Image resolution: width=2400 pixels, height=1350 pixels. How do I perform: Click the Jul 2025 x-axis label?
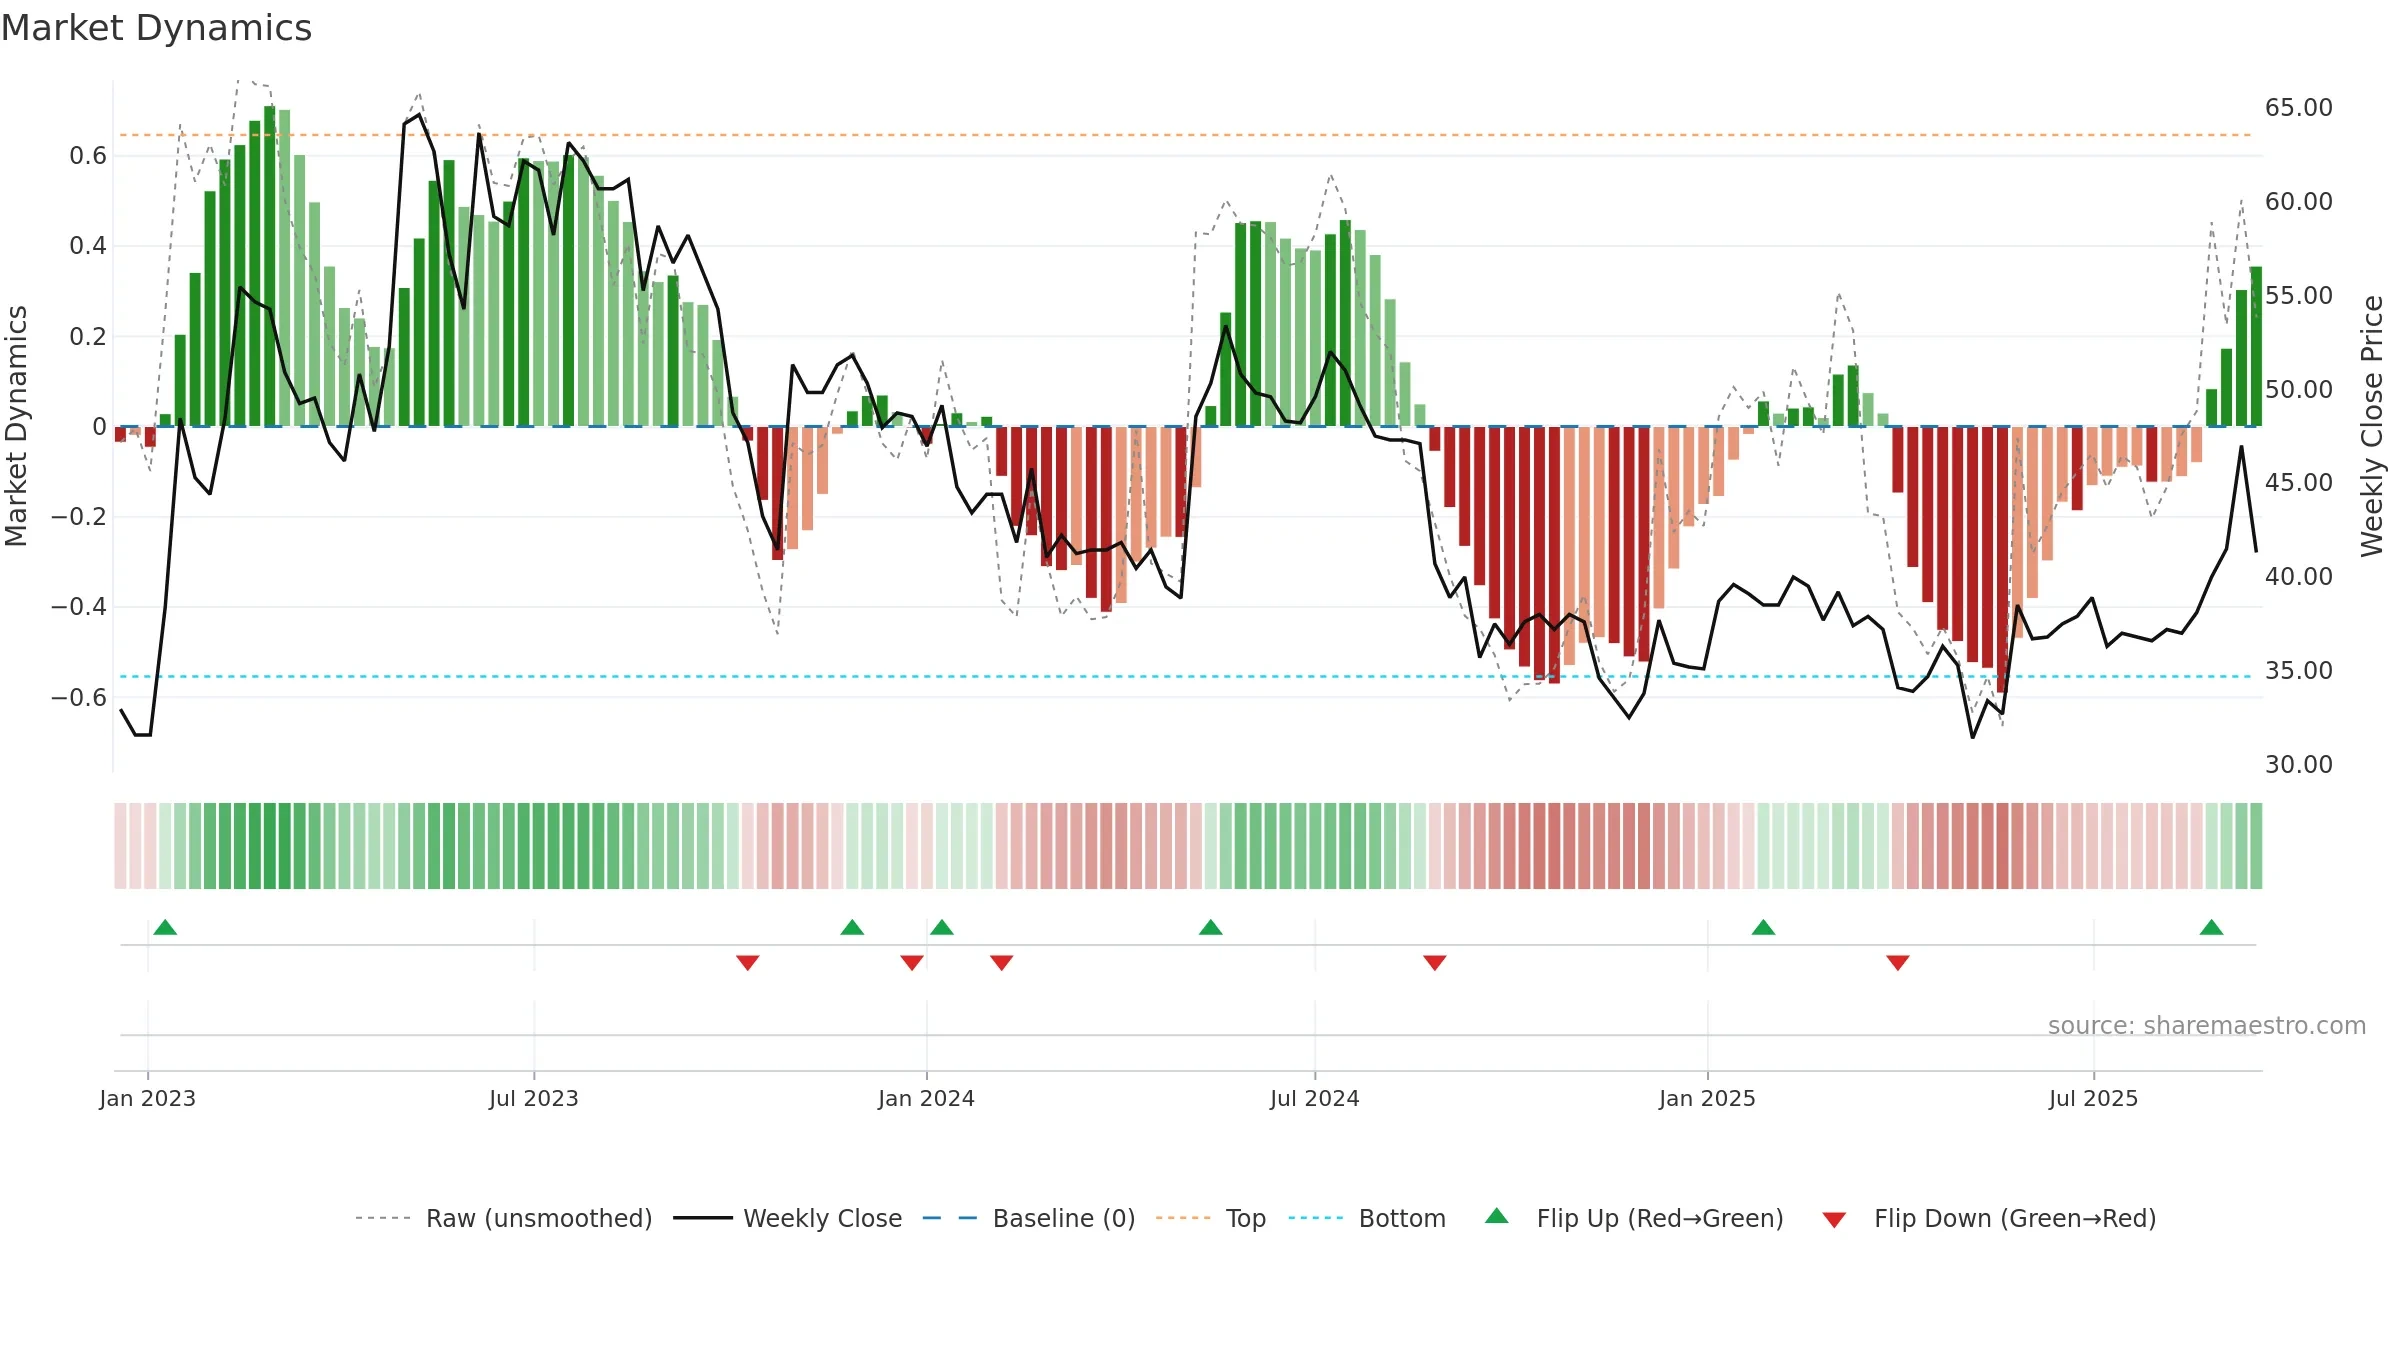click(x=2093, y=1098)
